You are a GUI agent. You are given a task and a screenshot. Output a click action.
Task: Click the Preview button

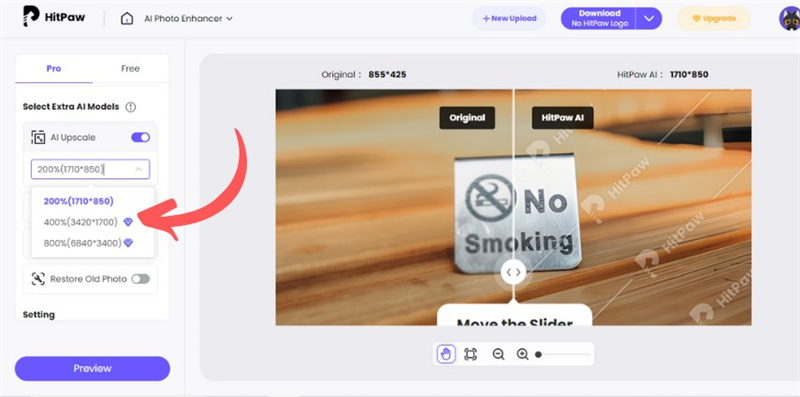pyautogui.click(x=92, y=368)
